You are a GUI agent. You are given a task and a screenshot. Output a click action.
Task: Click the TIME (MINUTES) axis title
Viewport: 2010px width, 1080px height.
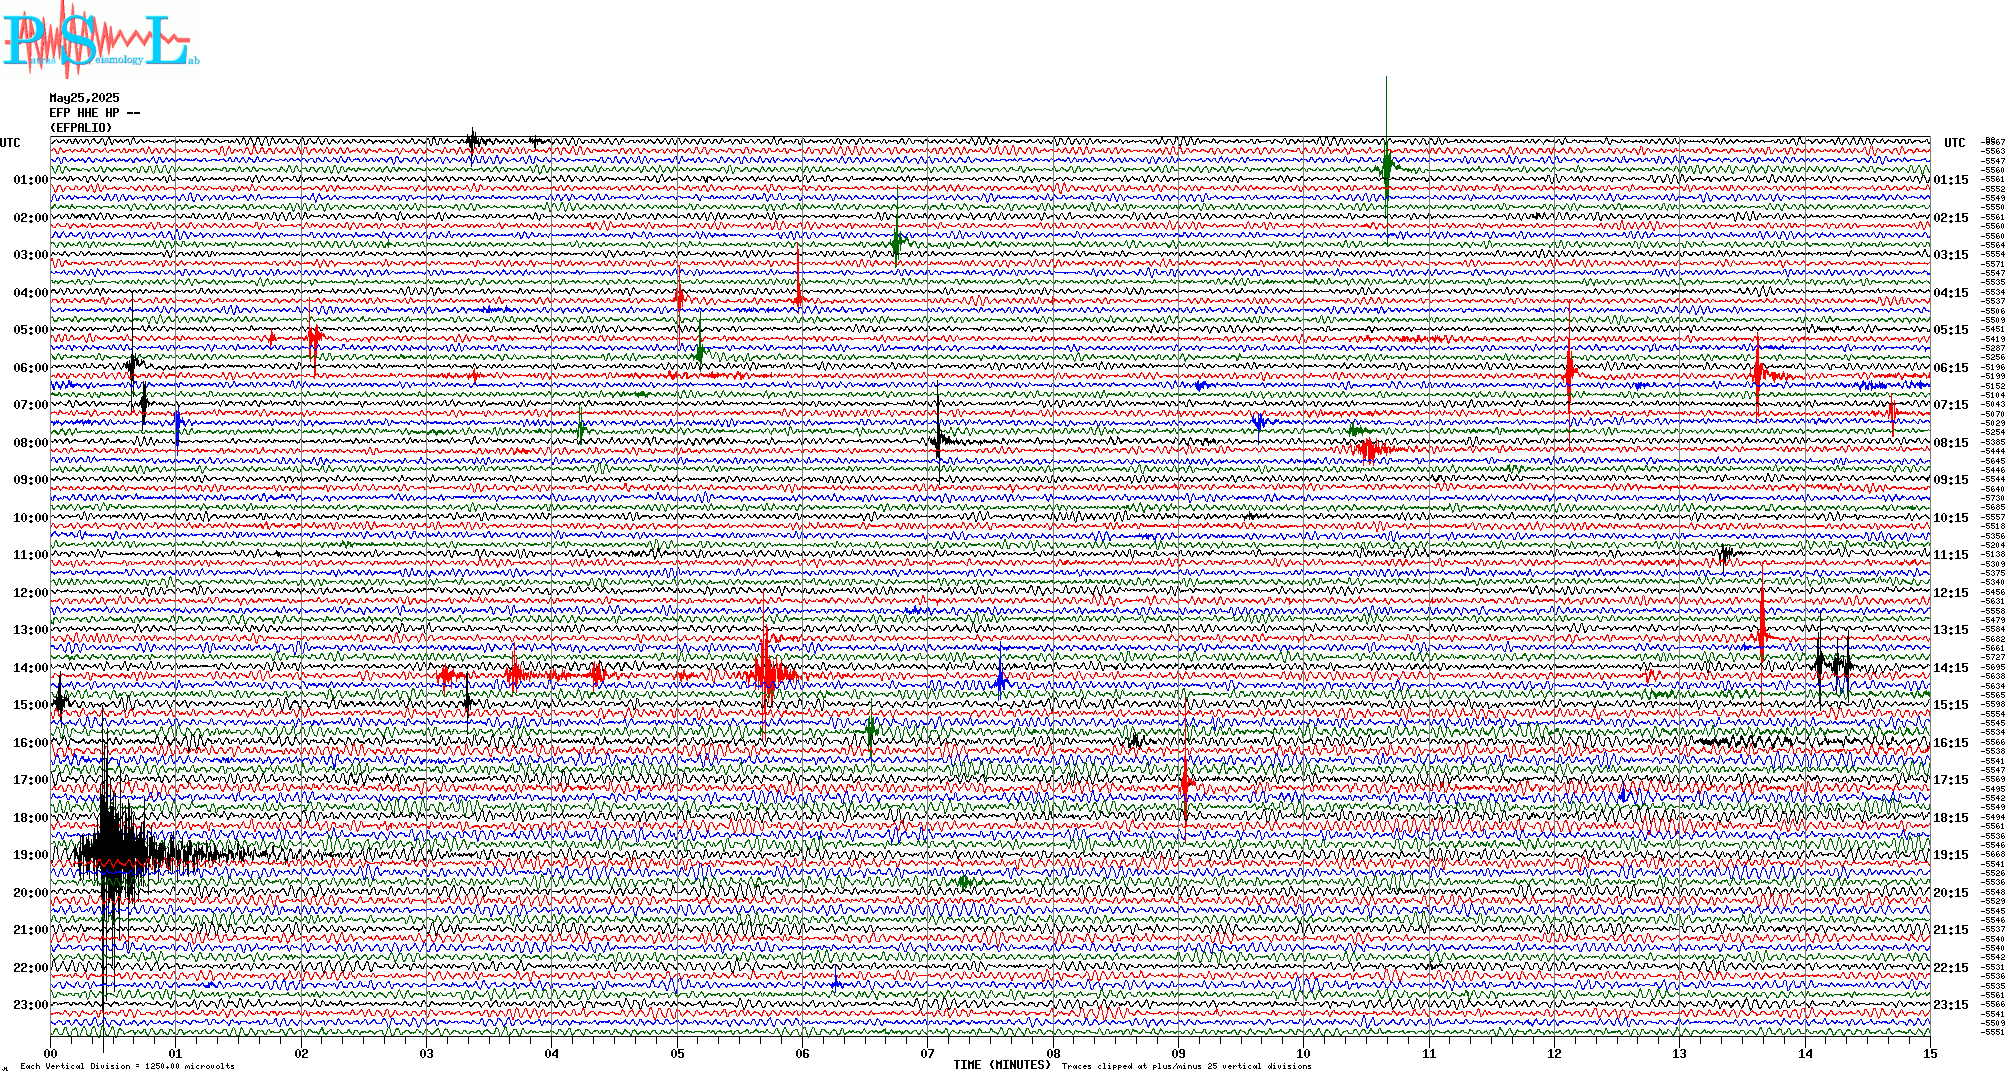(1002, 1065)
